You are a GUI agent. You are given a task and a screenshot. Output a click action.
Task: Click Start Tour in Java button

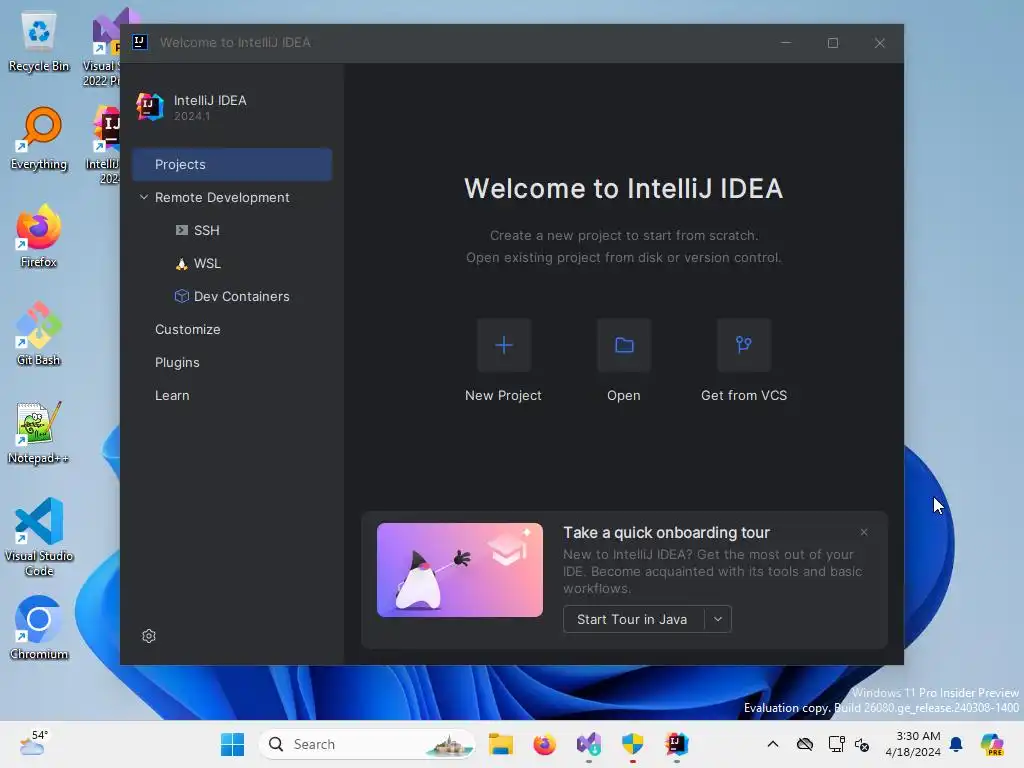pyautogui.click(x=632, y=619)
